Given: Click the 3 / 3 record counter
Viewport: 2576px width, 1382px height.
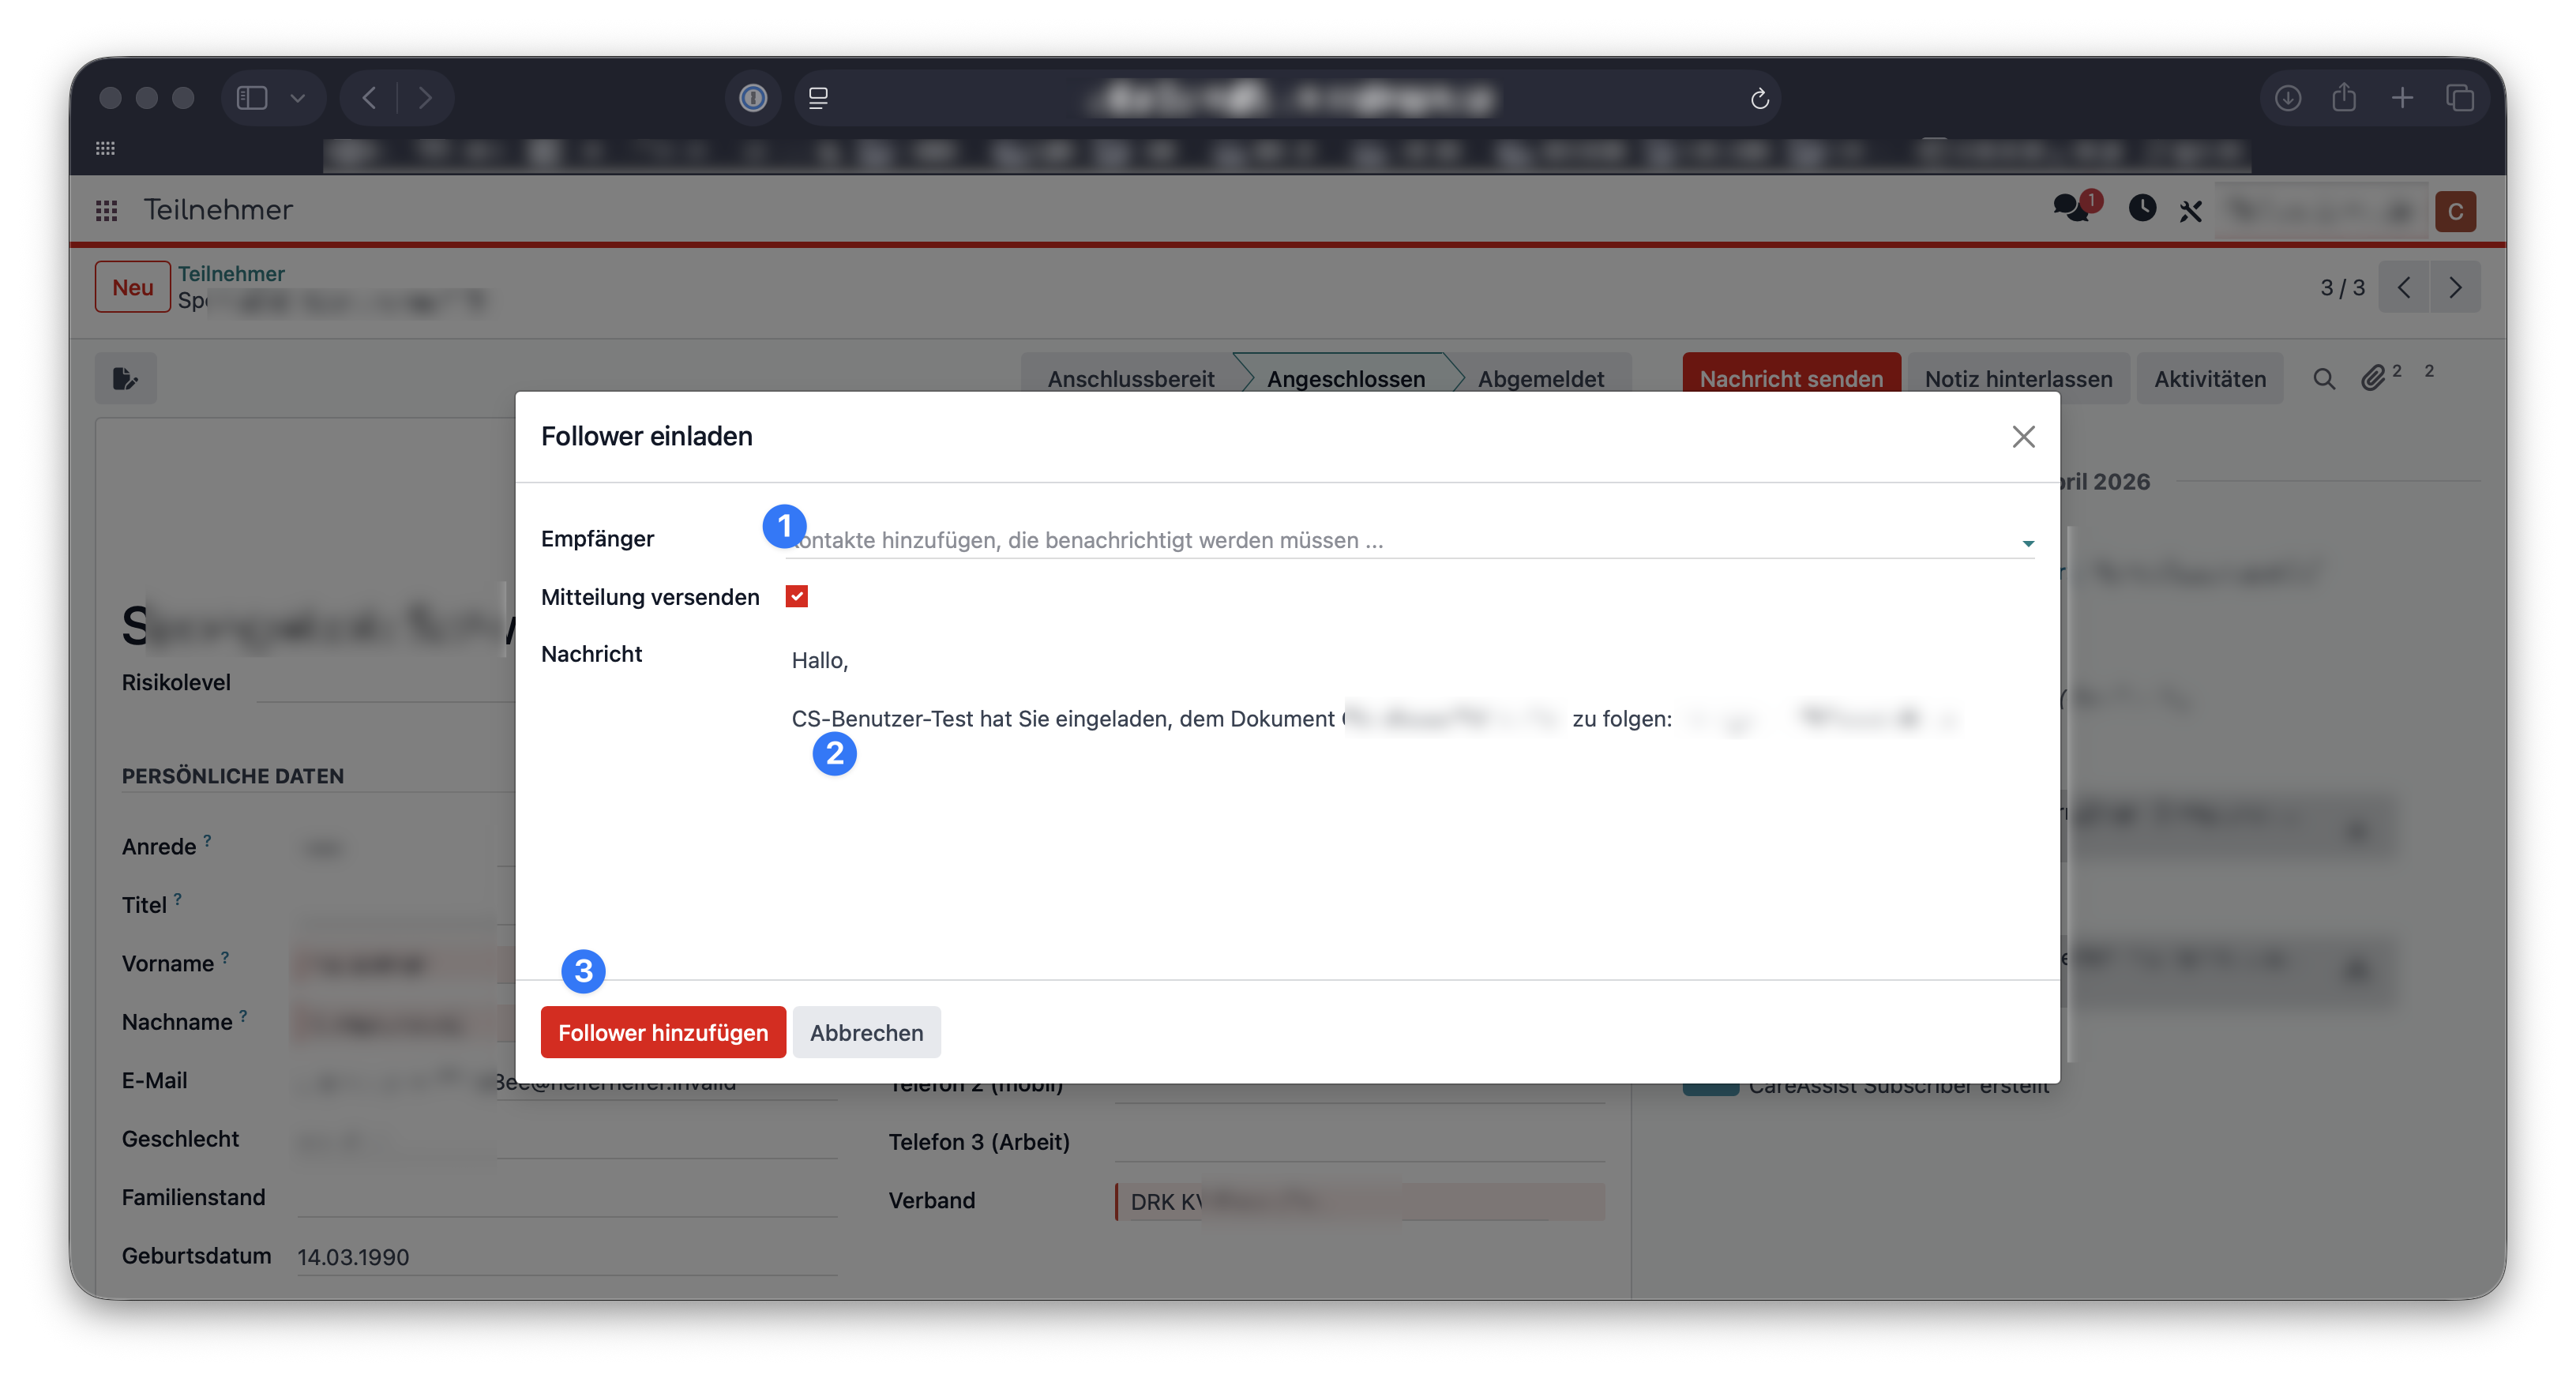Looking at the screenshot, I should click(2342, 288).
